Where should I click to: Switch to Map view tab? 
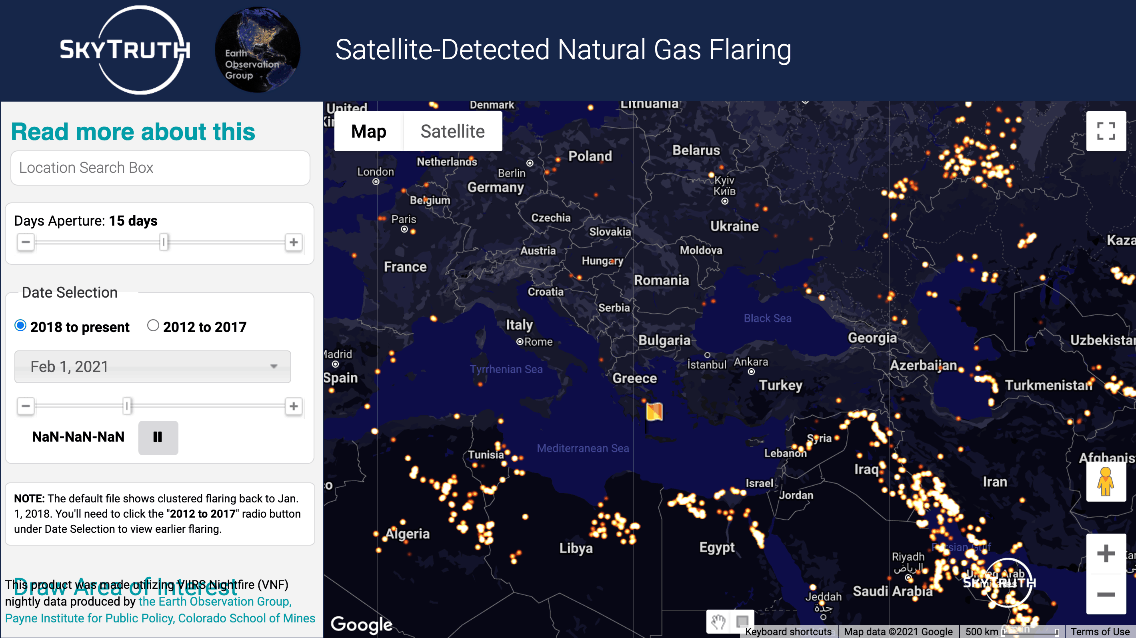(x=369, y=131)
